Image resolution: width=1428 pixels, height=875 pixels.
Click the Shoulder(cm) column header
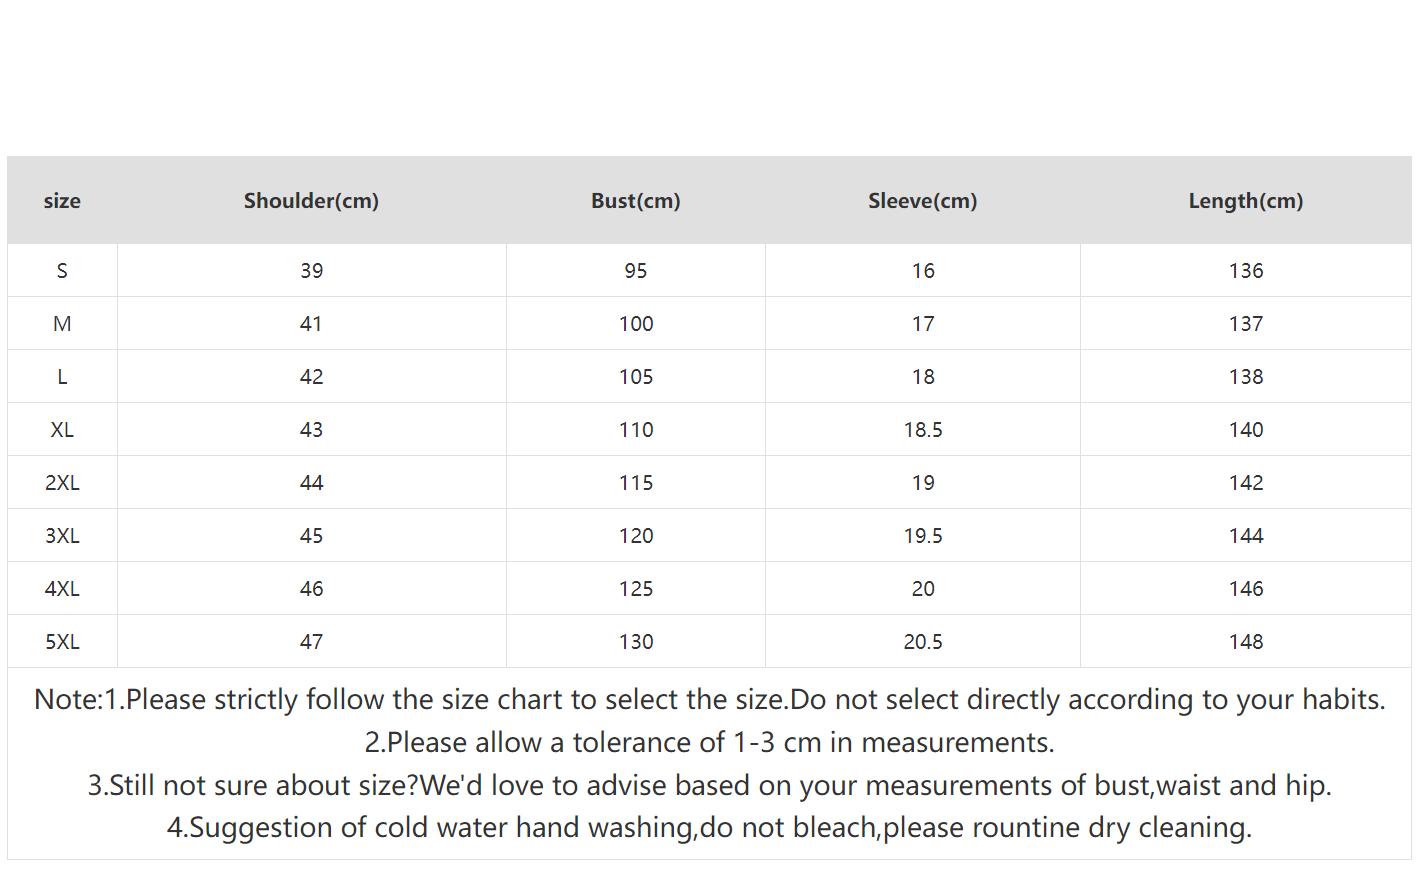pyautogui.click(x=311, y=201)
